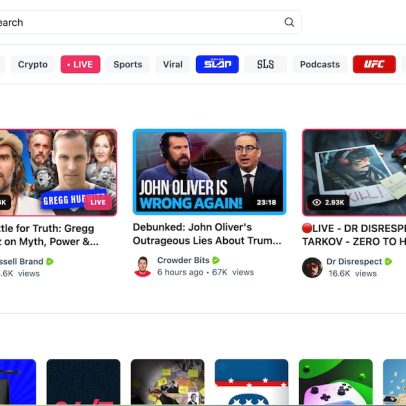
Task: Open Debunked: John Oliver's video title
Action: [207, 234]
